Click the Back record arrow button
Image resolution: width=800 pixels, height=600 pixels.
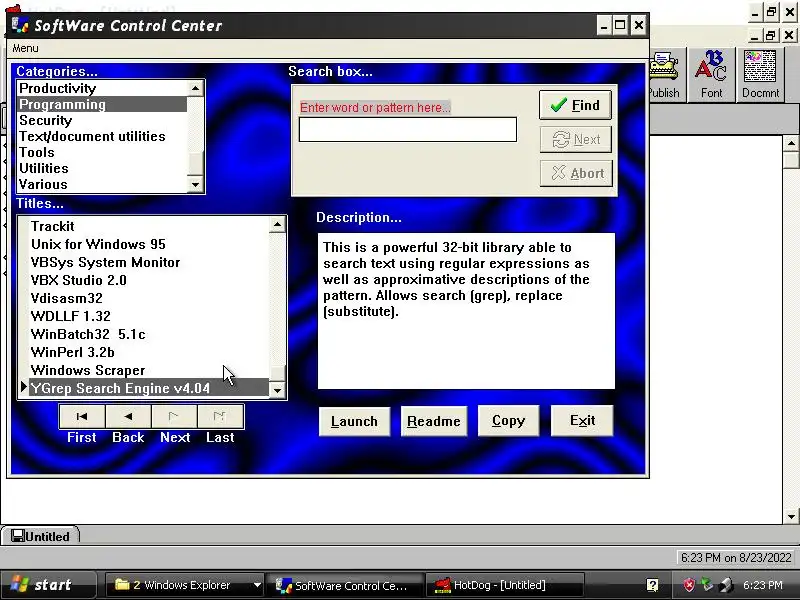click(x=128, y=416)
